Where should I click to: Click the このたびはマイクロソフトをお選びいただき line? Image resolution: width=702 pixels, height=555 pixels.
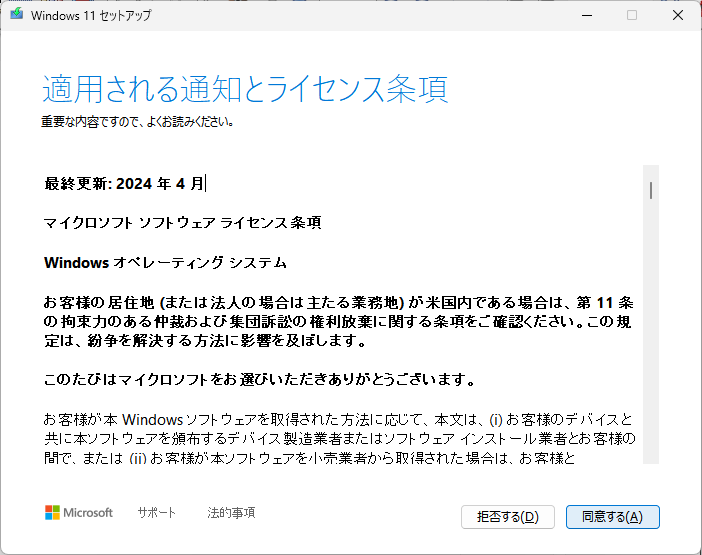[259, 380]
